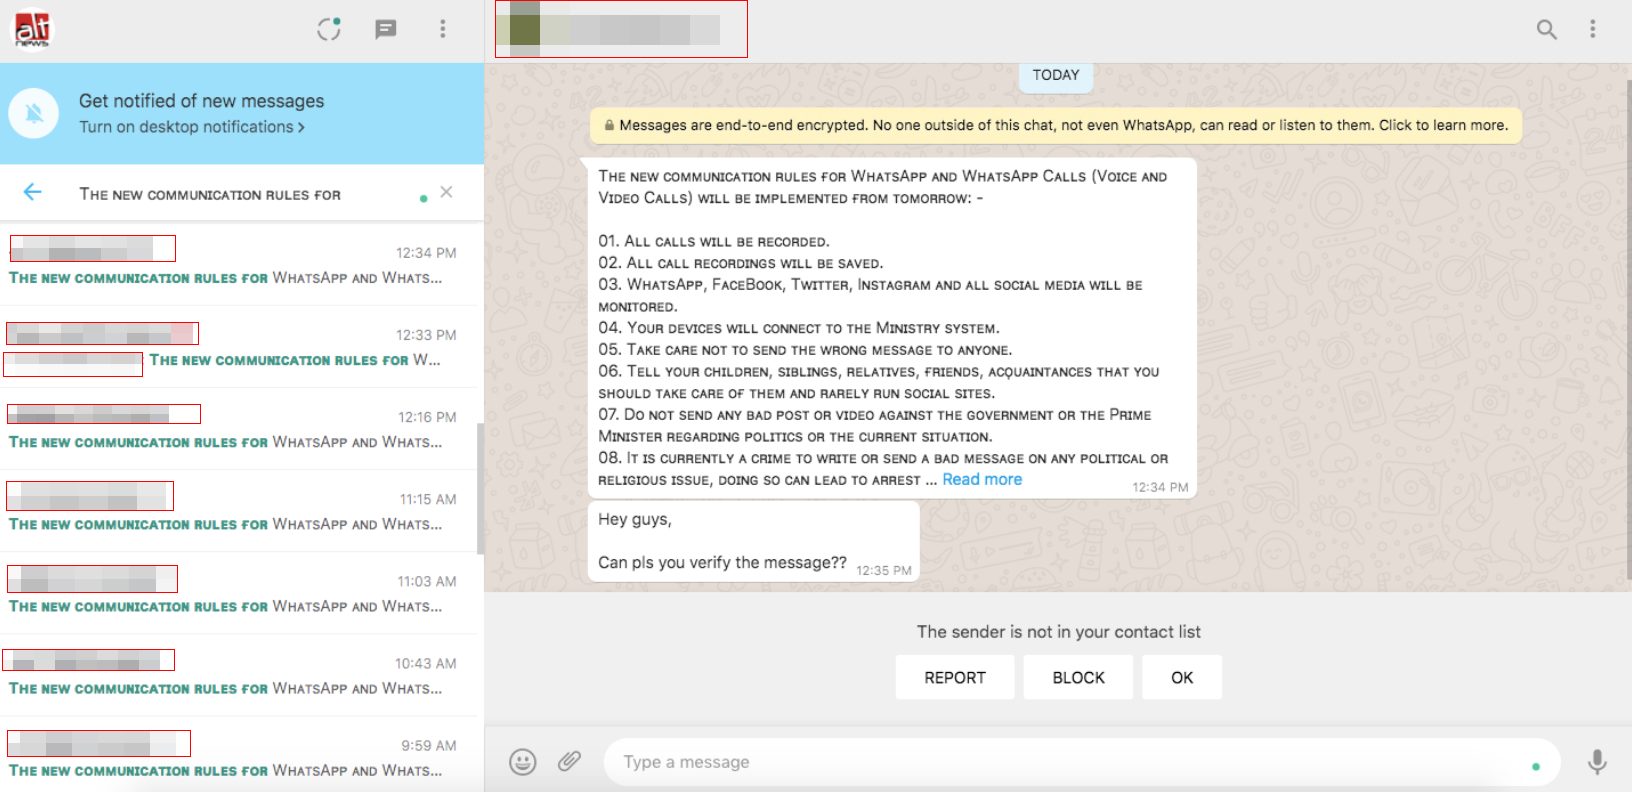Turn on desktop notifications link
The image size is (1632, 792).
[192, 127]
